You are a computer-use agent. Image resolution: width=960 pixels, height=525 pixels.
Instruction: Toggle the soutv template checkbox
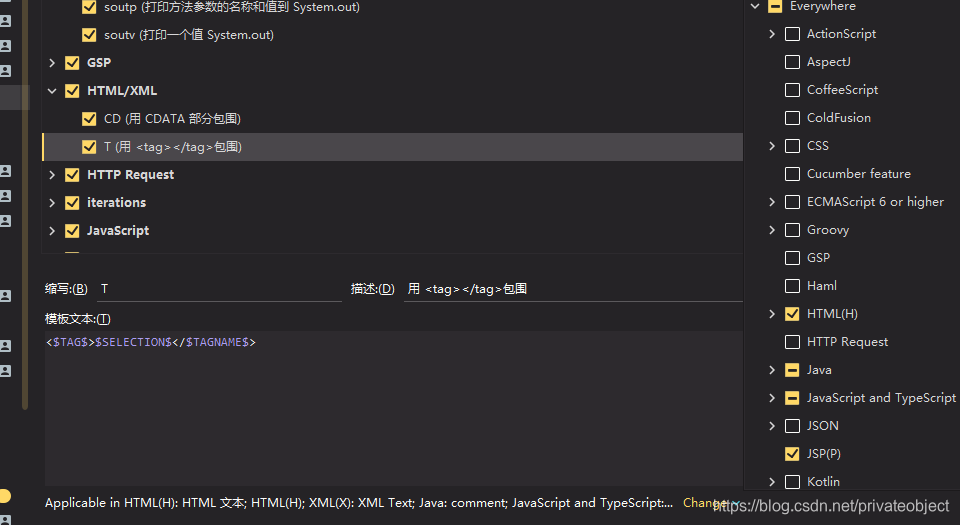coord(89,35)
